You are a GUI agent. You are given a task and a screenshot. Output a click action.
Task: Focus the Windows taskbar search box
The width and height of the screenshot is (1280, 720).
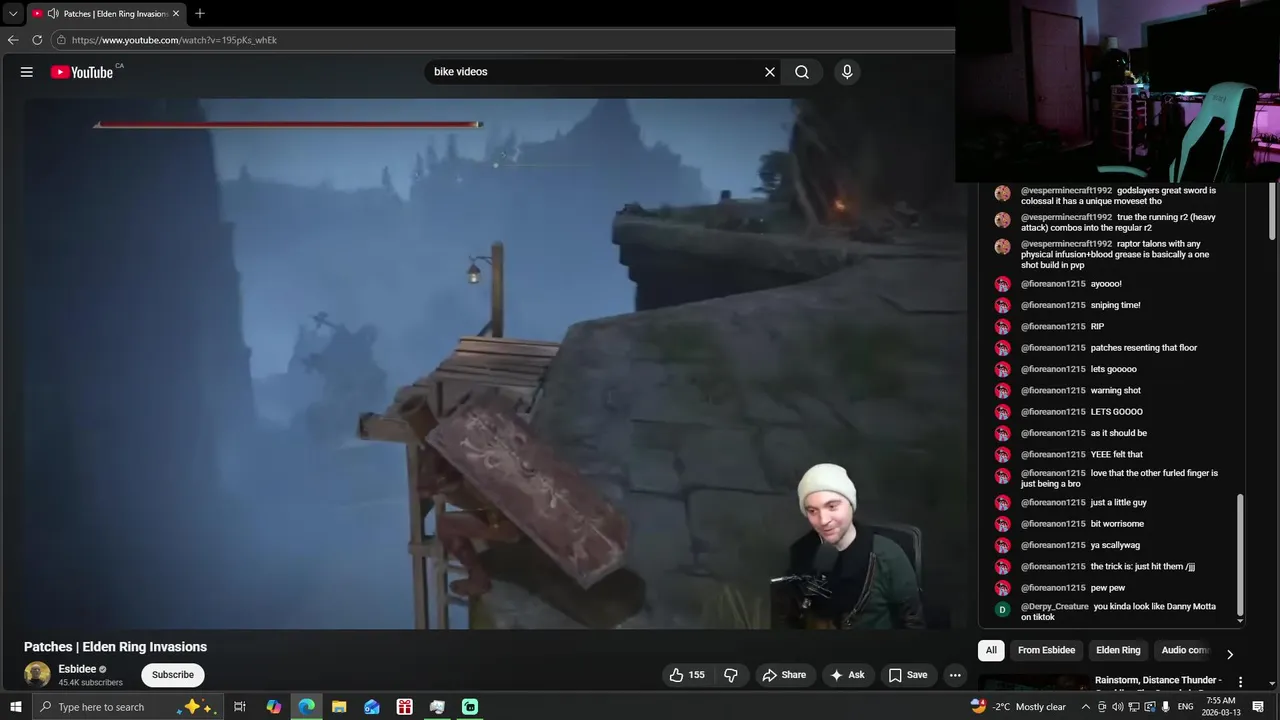(126, 707)
